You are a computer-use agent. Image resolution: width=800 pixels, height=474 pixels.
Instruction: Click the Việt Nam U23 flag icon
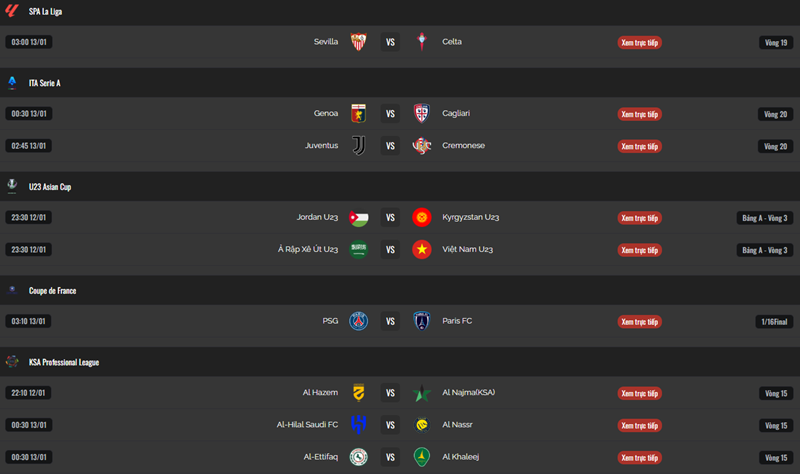(x=422, y=250)
